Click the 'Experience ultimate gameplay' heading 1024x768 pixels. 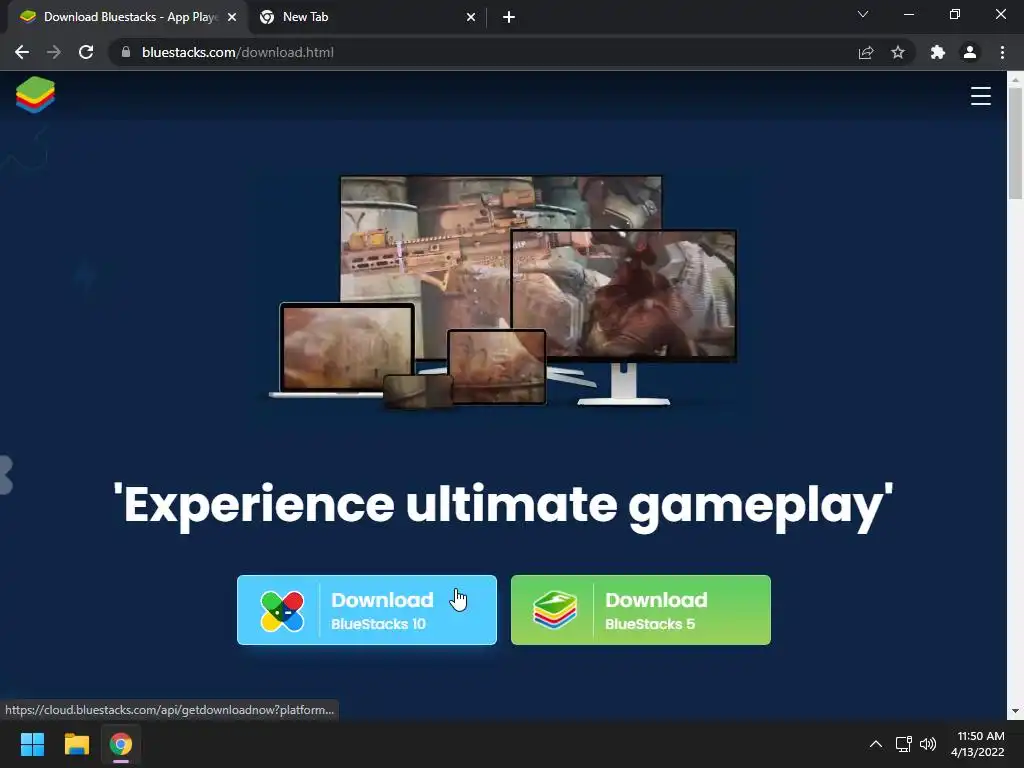tap(503, 505)
